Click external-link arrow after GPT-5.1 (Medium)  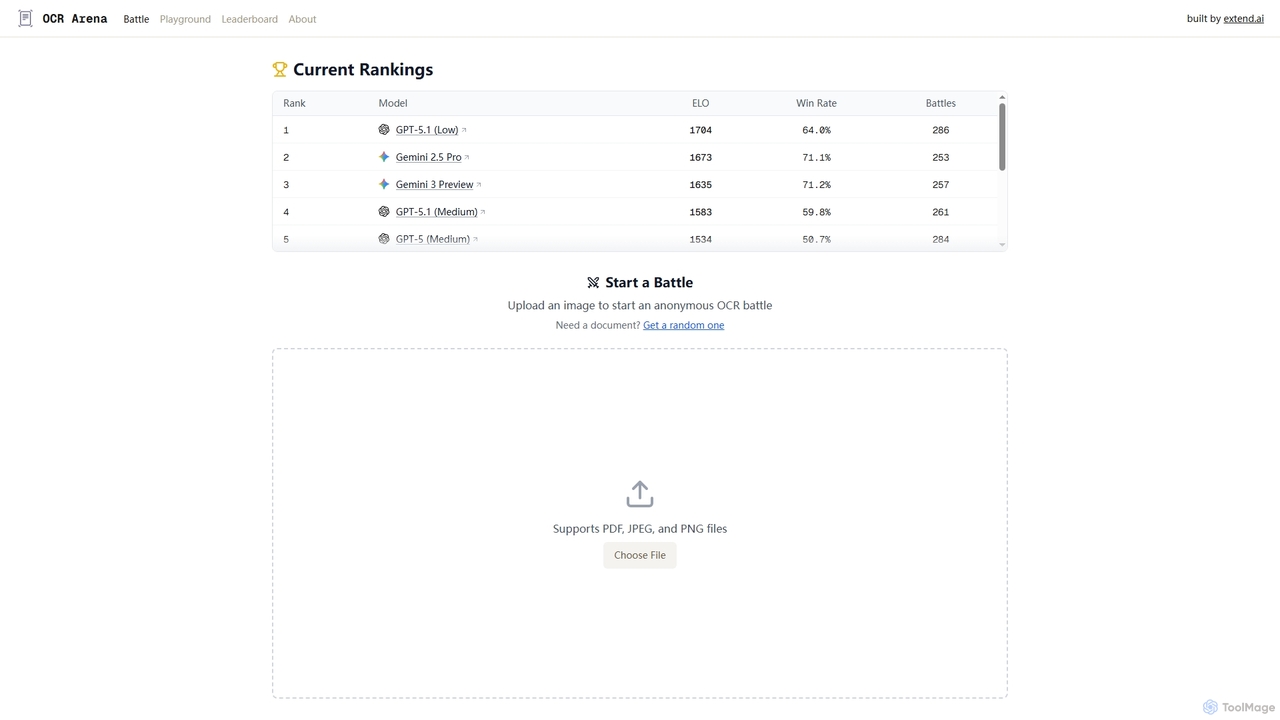click(483, 212)
